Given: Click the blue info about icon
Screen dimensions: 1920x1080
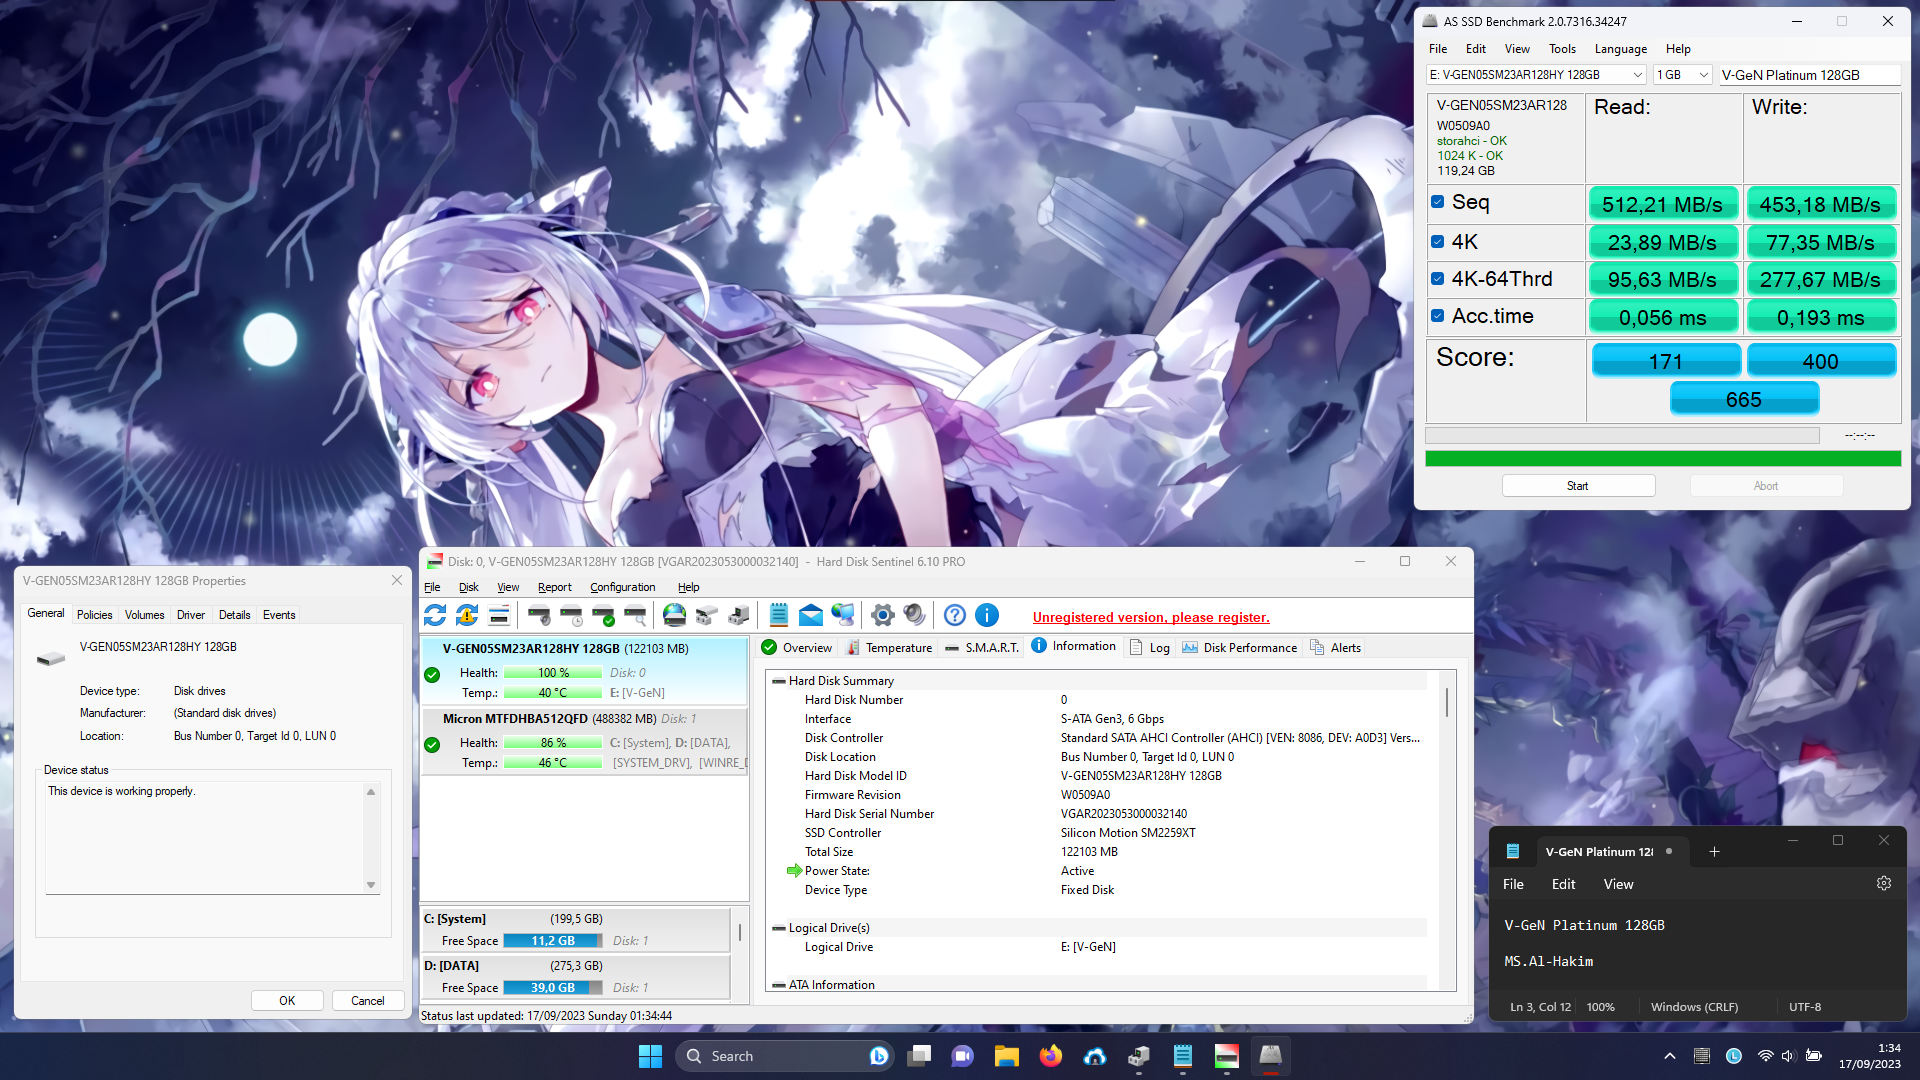Looking at the screenshot, I should (x=987, y=615).
